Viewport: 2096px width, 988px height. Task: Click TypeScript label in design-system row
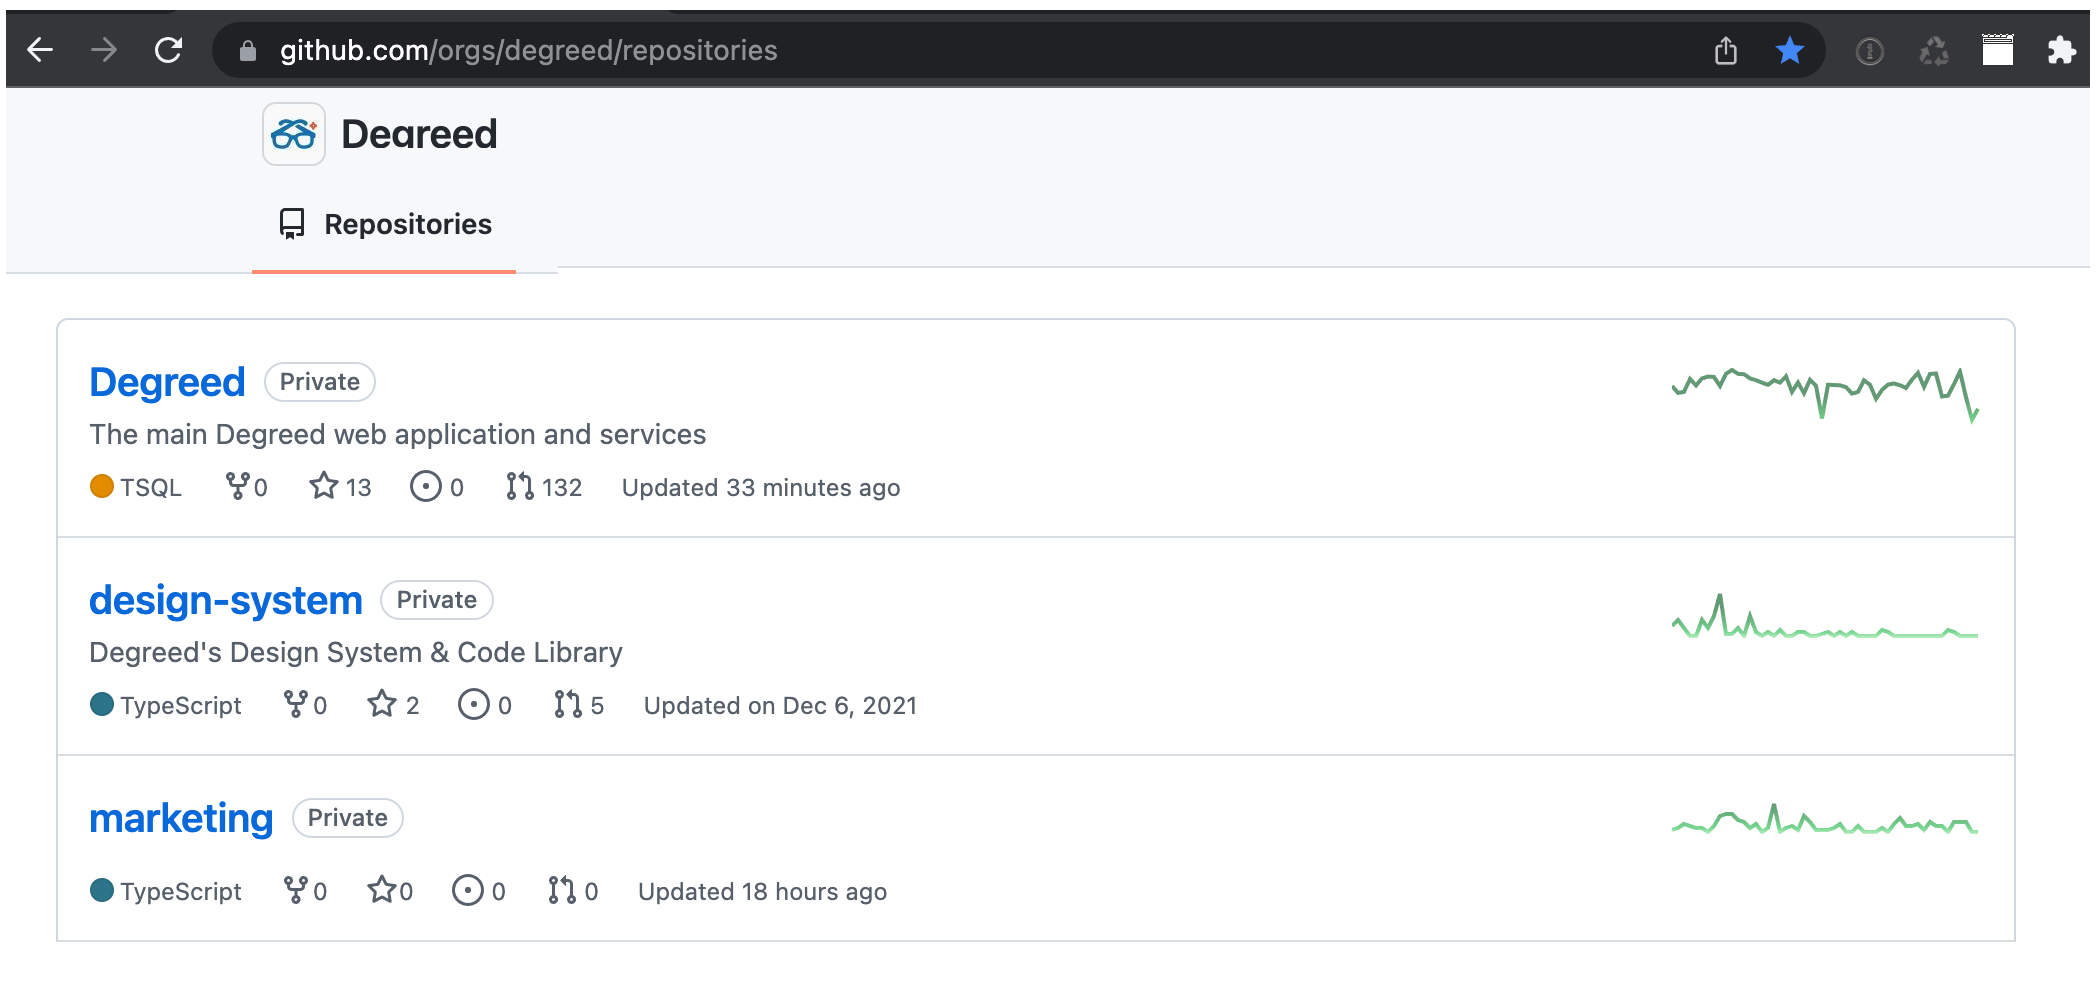181,705
